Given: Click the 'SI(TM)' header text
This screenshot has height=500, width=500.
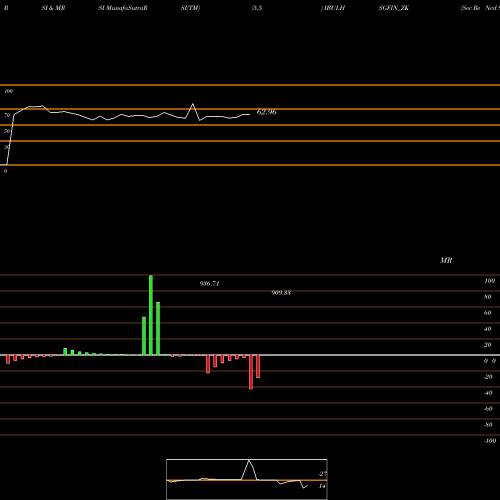Looking at the screenshot, I should pyautogui.click(x=190, y=8).
